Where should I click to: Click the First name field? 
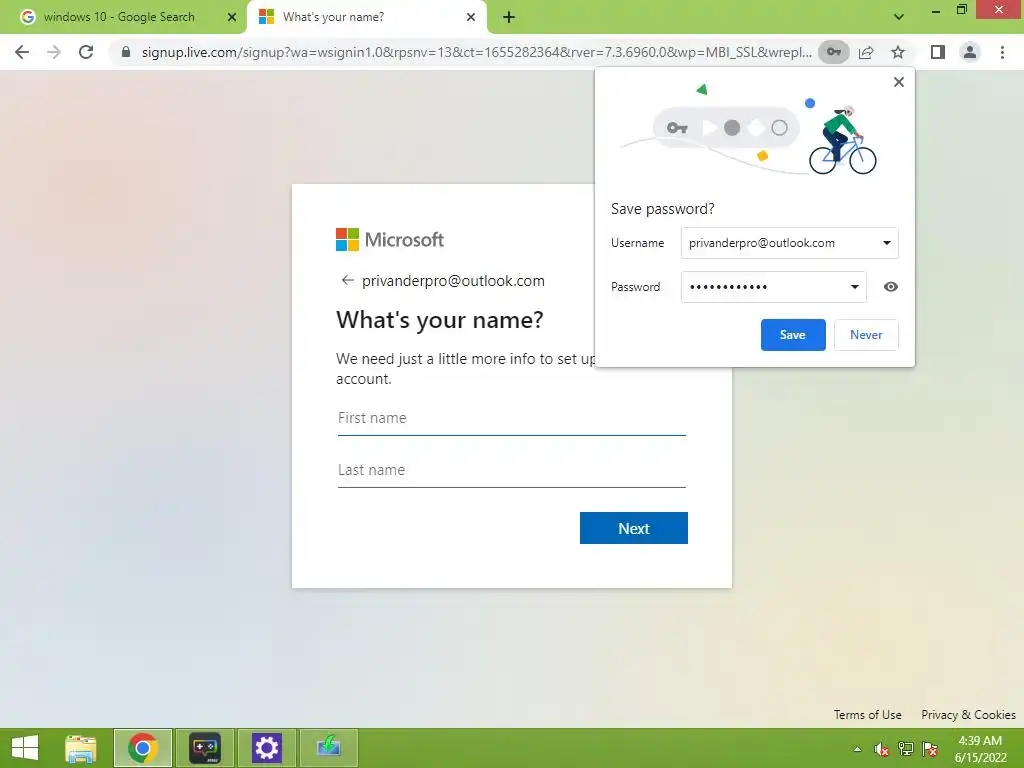click(x=511, y=419)
